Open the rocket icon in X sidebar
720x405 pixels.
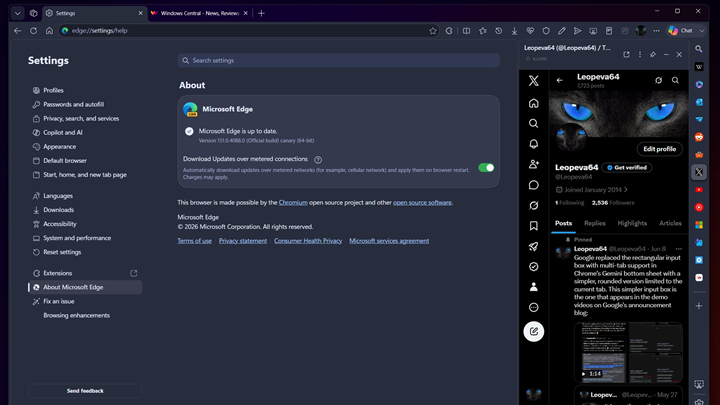click(533, 246)
